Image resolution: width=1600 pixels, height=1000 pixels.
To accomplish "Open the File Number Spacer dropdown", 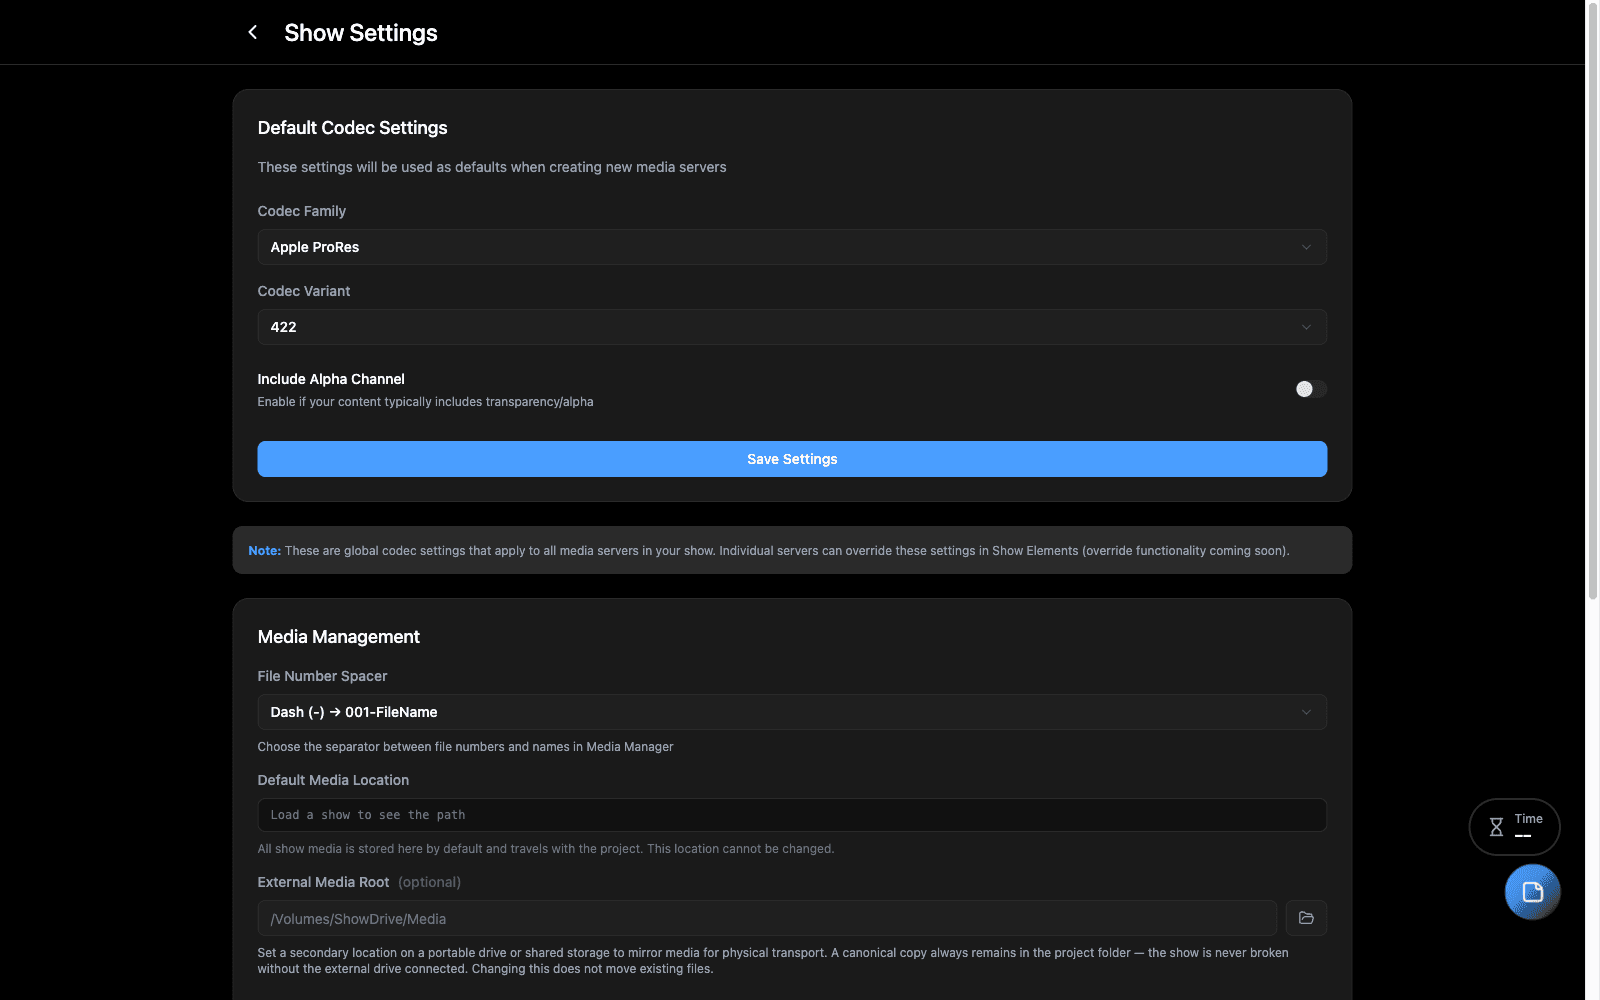I will point(792,712).
